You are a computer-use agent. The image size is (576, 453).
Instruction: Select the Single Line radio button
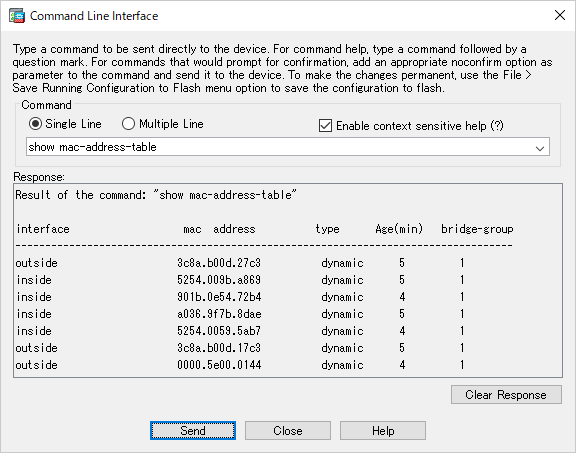[x=35, y=124]
